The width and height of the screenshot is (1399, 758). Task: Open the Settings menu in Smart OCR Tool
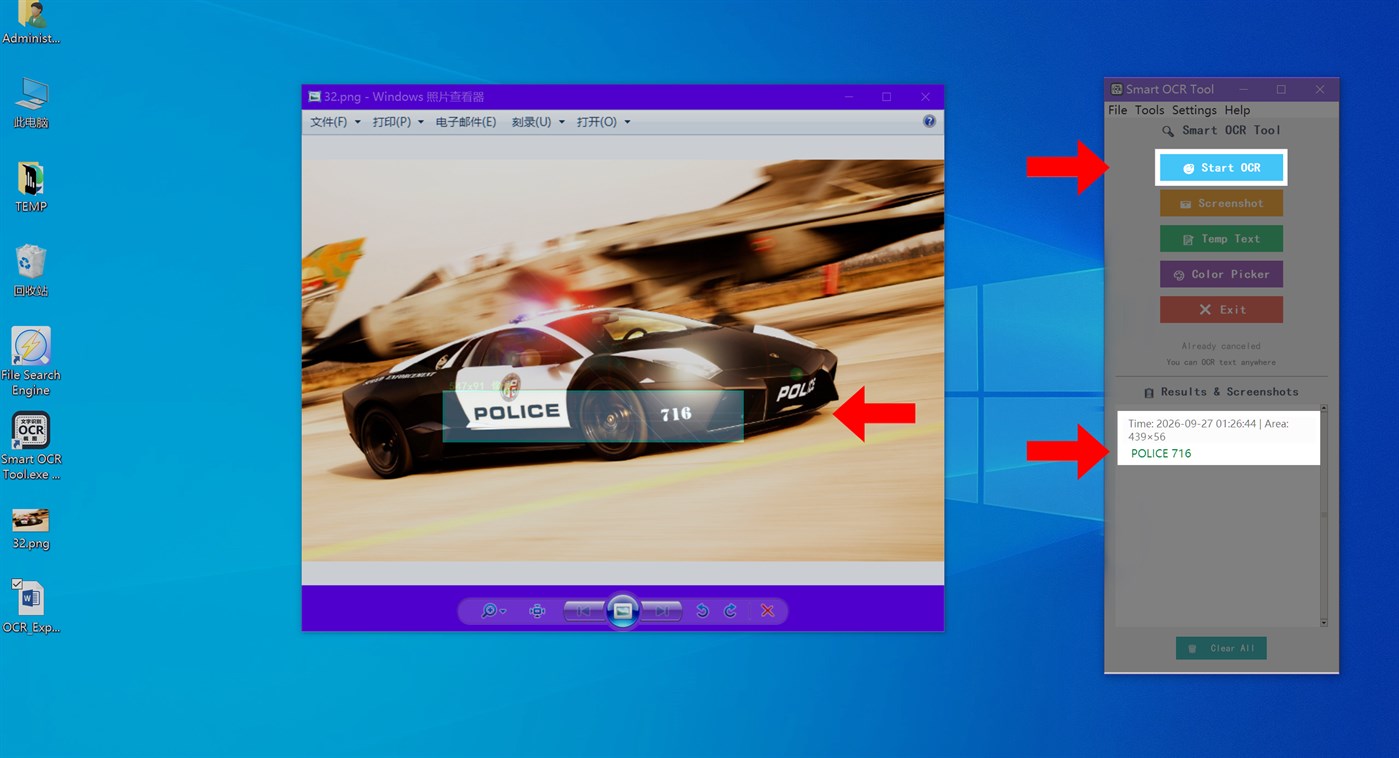1194,110
